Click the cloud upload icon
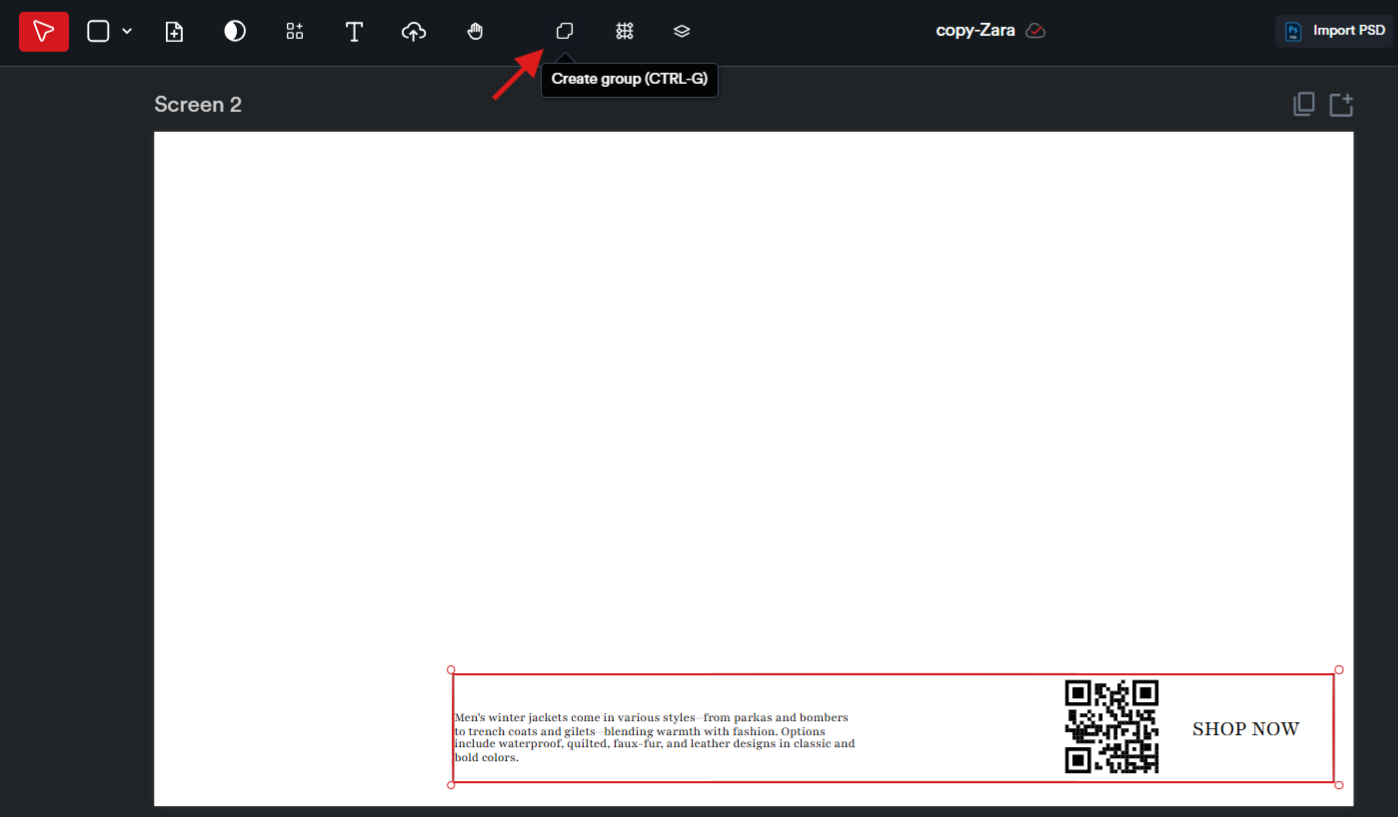Screen dimensions: 1398x817 pyautogui.click(x=414, y=32)
